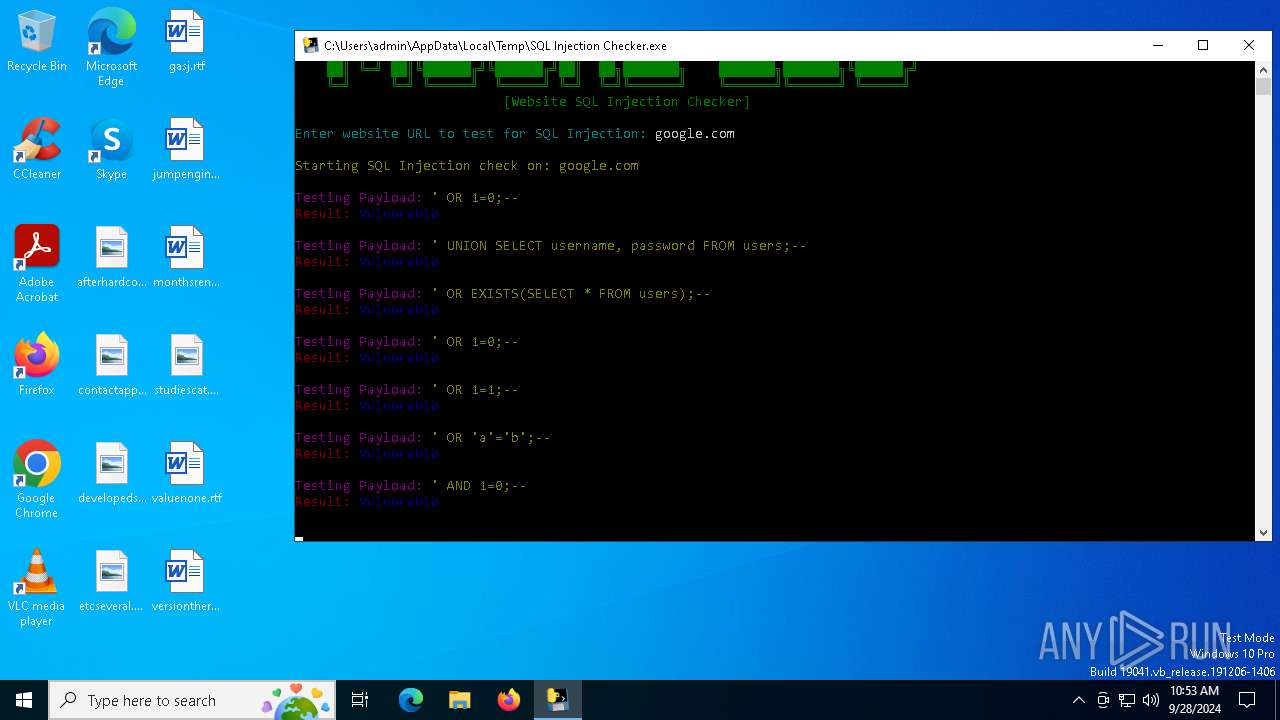
Task: Launch Skype from the desktop
Action: [111, 148]
